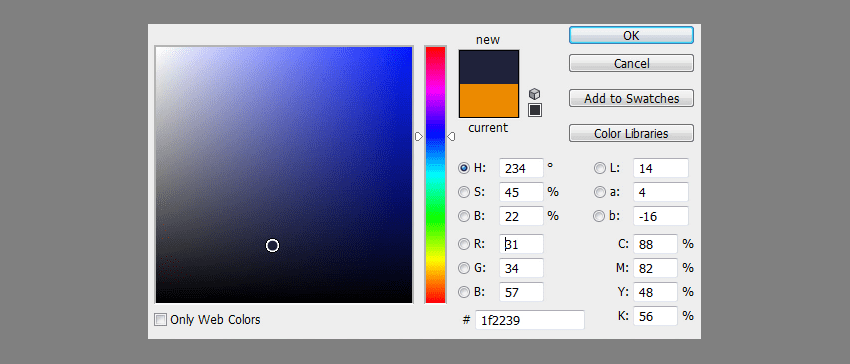This screenshot has width=850, height=364.
Task: Click the S field showing 45
Action: pyautogui.click(x=521, y=192)
